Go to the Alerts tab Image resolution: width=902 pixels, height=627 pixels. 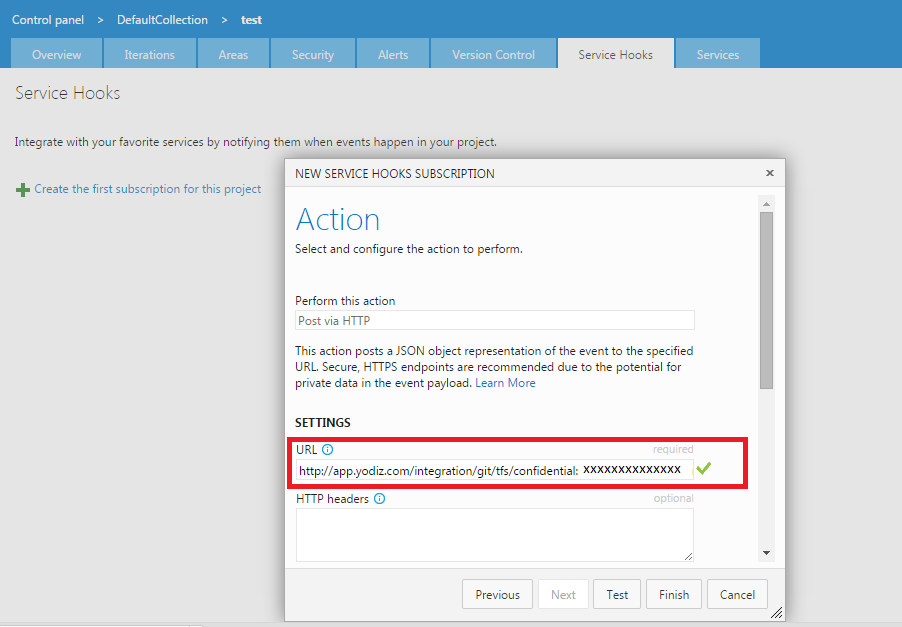coord(393,55)
